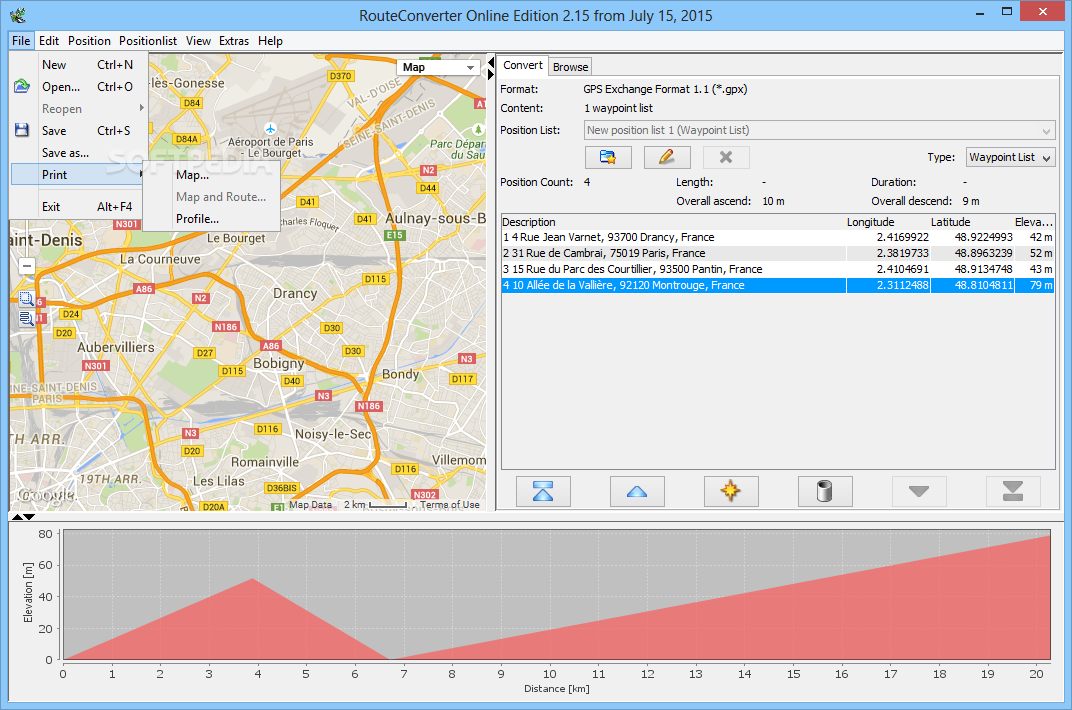Open the Extras menu
The width and height of the screenshot is (1072, 710).
coord(234,41)
